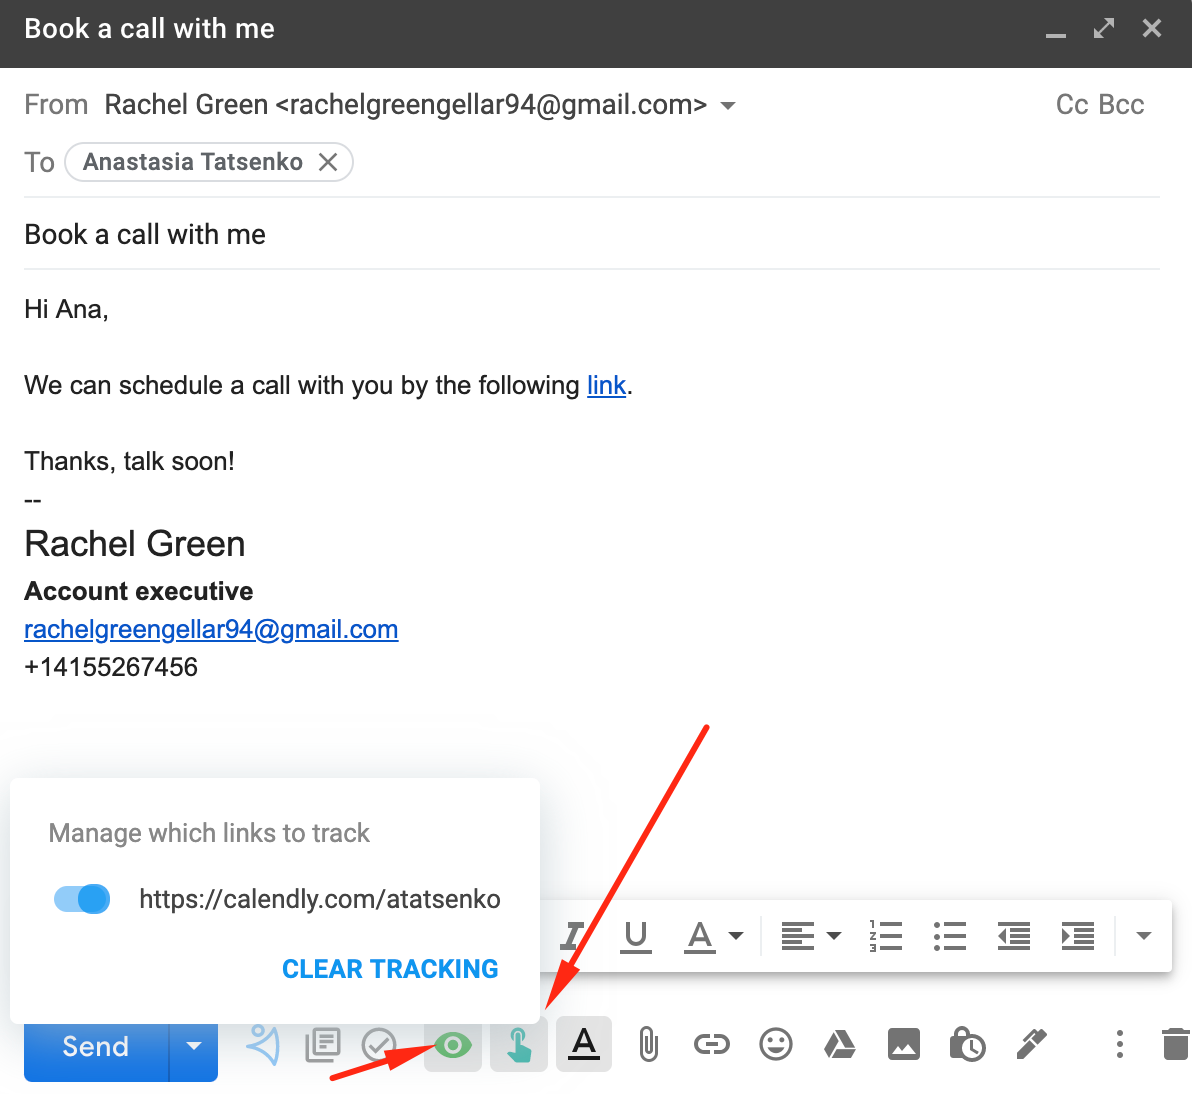Toggle underline formatting on selected text
1192x1094 pixels.
(x=636, y=936)
